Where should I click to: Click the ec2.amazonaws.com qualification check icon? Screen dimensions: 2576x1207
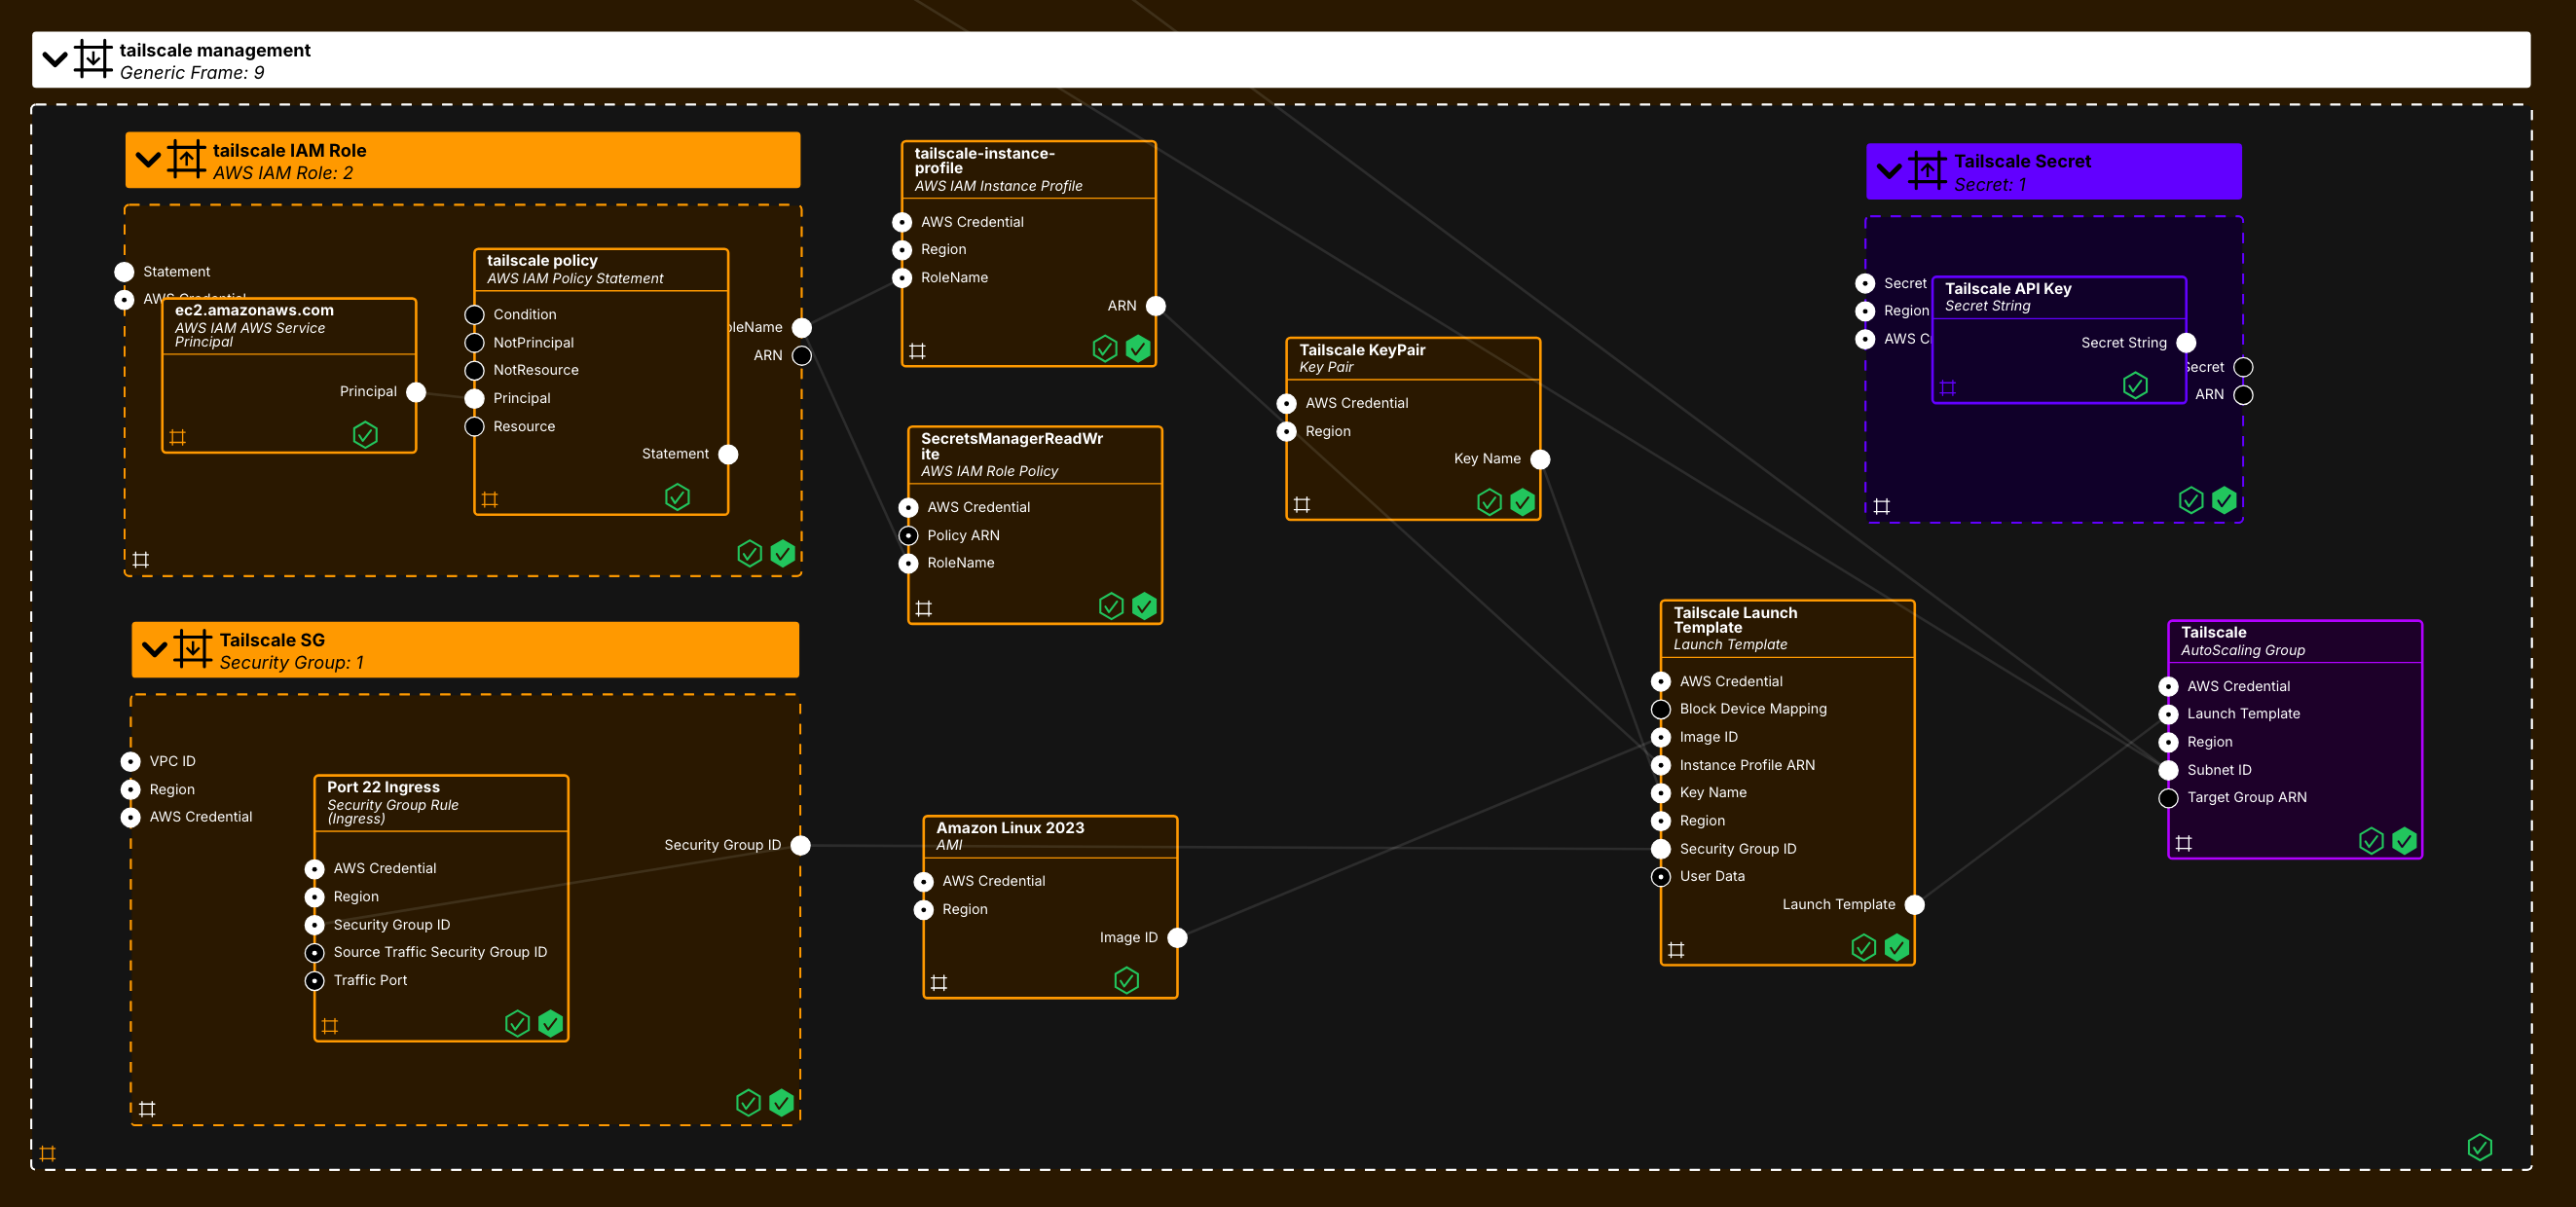pyautogui.click(x=366, y=435)
